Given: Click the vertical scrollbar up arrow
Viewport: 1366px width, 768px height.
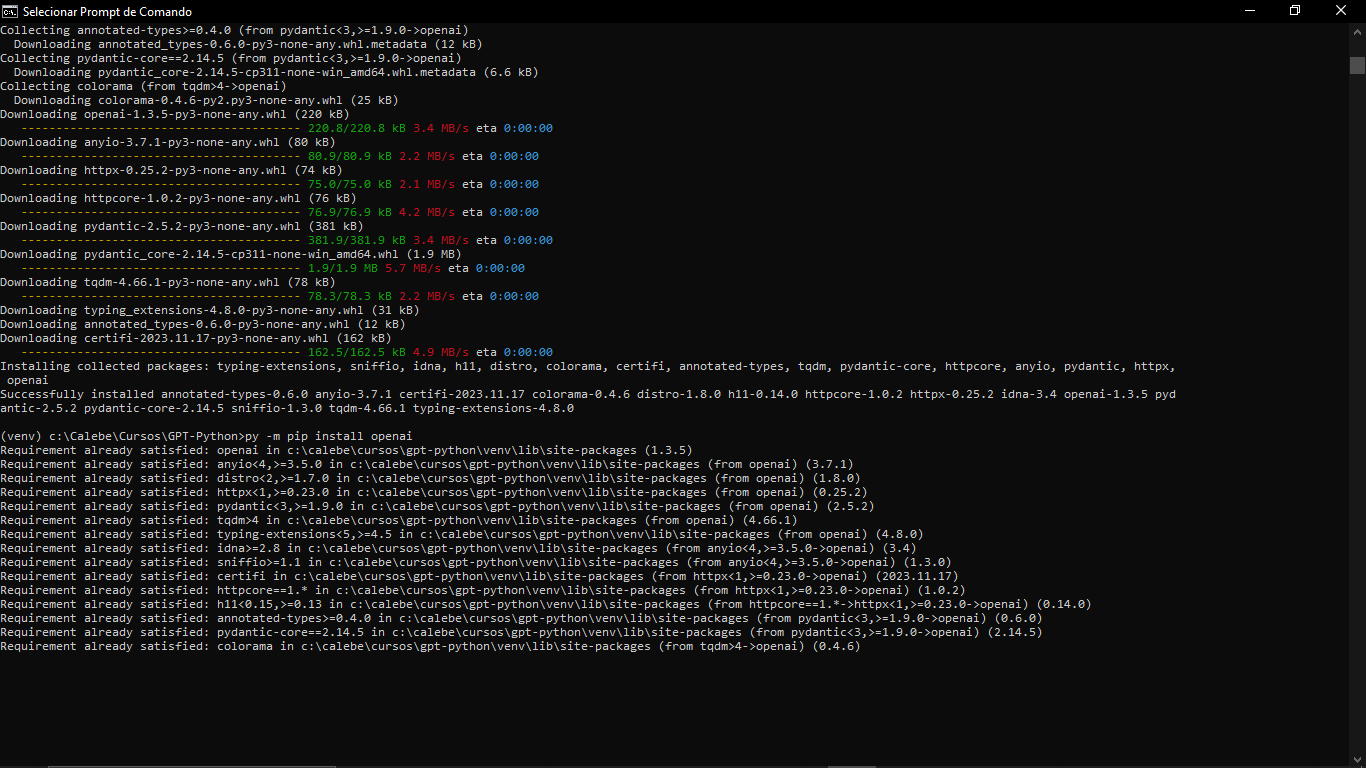Looking at the screenshot, I should pos(1357,31).
